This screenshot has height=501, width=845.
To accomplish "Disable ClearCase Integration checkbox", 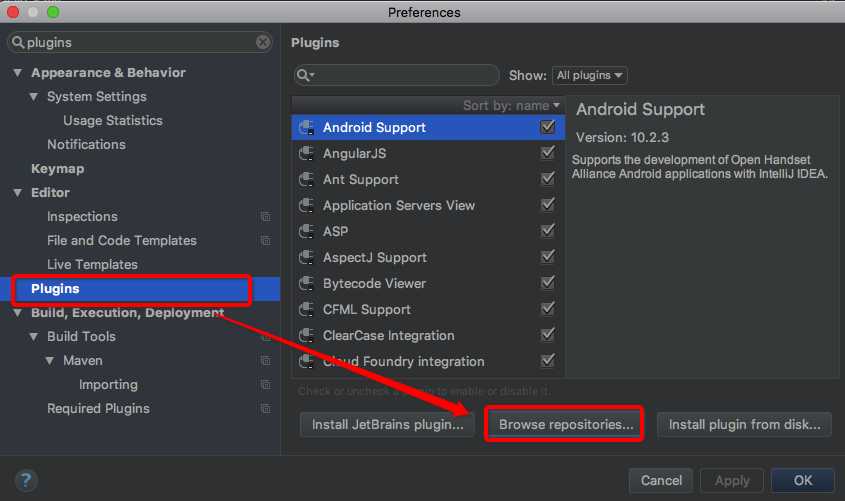I will coord(548,335).
